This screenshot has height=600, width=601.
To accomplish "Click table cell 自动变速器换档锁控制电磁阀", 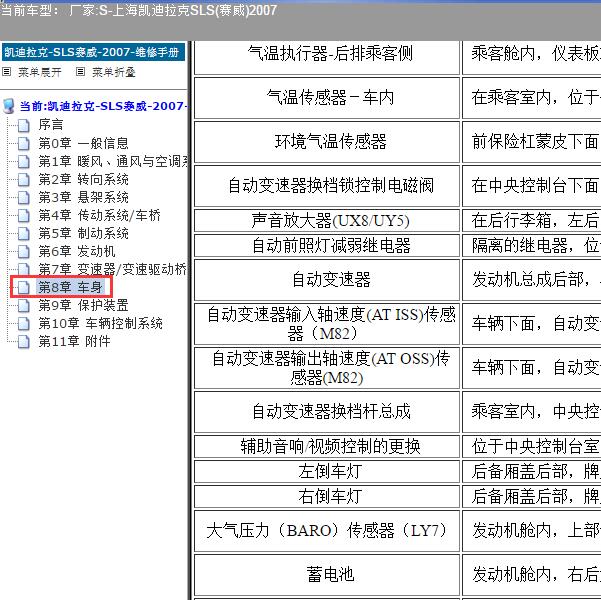I will click(327, 186).
